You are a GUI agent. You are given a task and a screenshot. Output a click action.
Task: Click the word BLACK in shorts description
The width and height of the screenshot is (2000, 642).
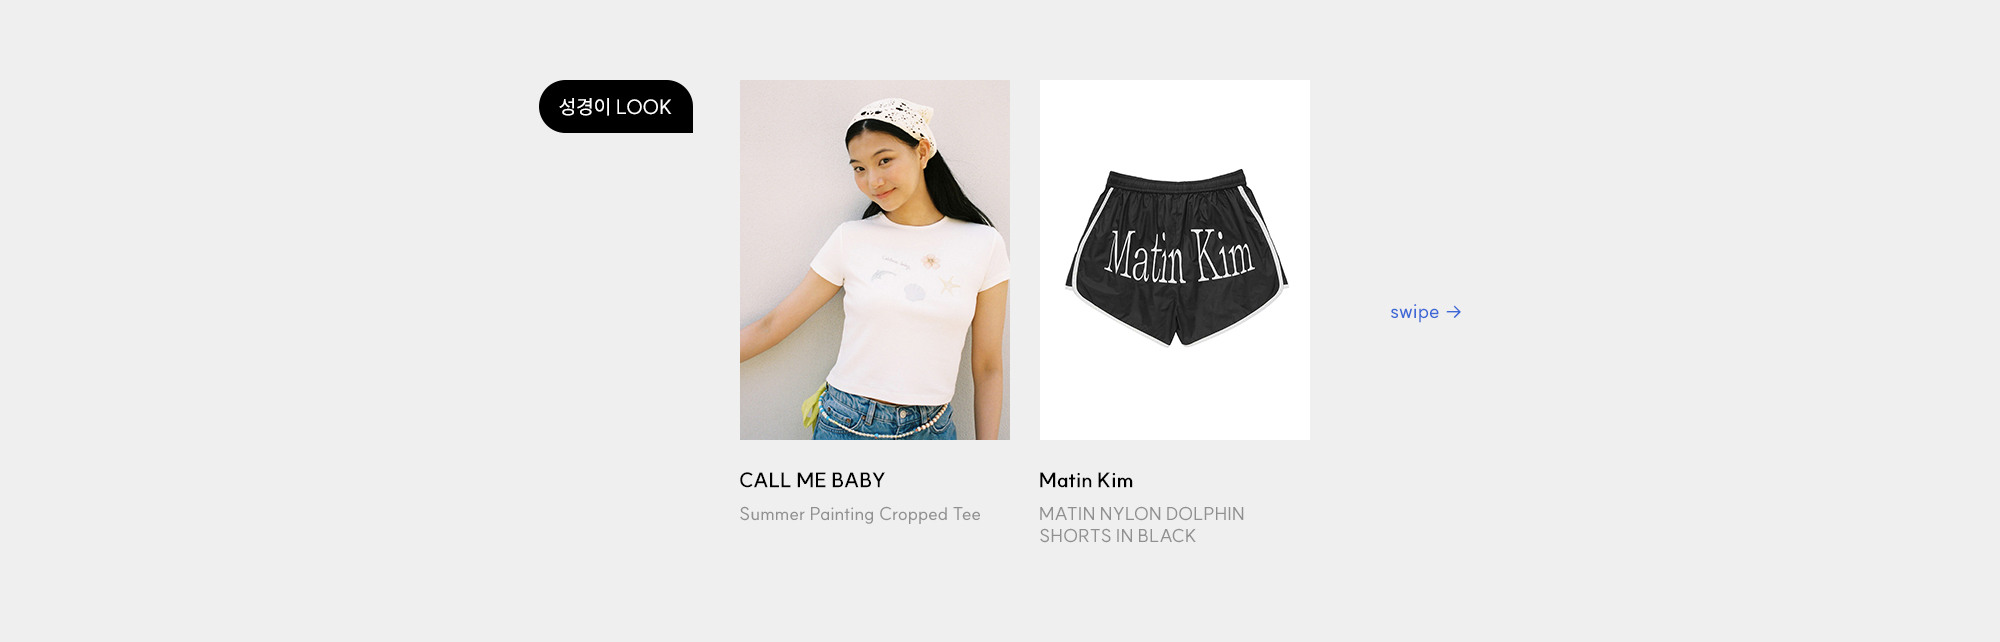tap(1166, 536)
